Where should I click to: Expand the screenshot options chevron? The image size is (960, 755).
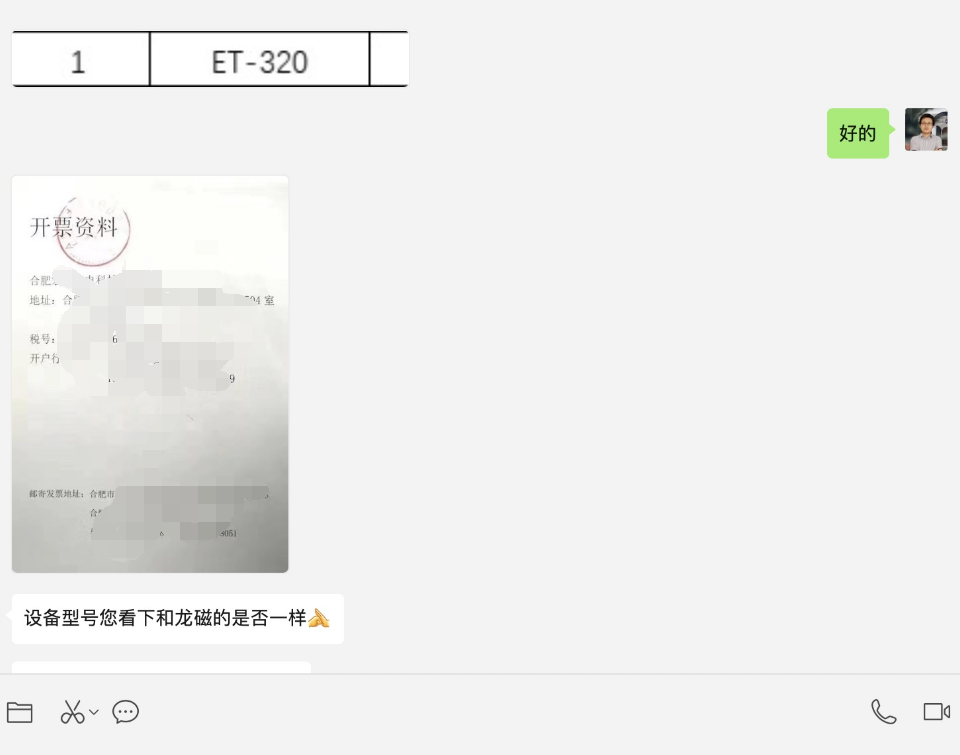point(94,712)
